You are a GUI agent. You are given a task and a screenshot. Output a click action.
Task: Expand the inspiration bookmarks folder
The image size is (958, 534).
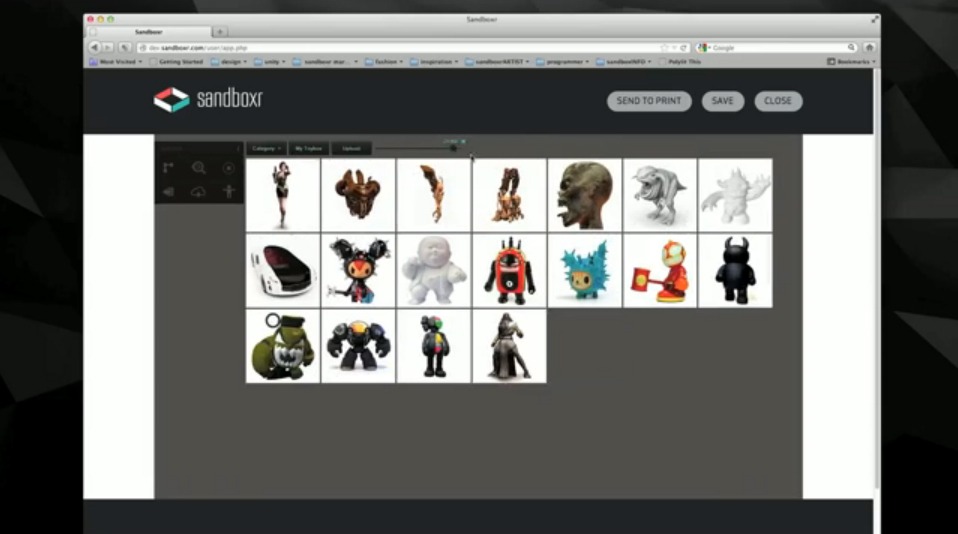pos(434,62)
